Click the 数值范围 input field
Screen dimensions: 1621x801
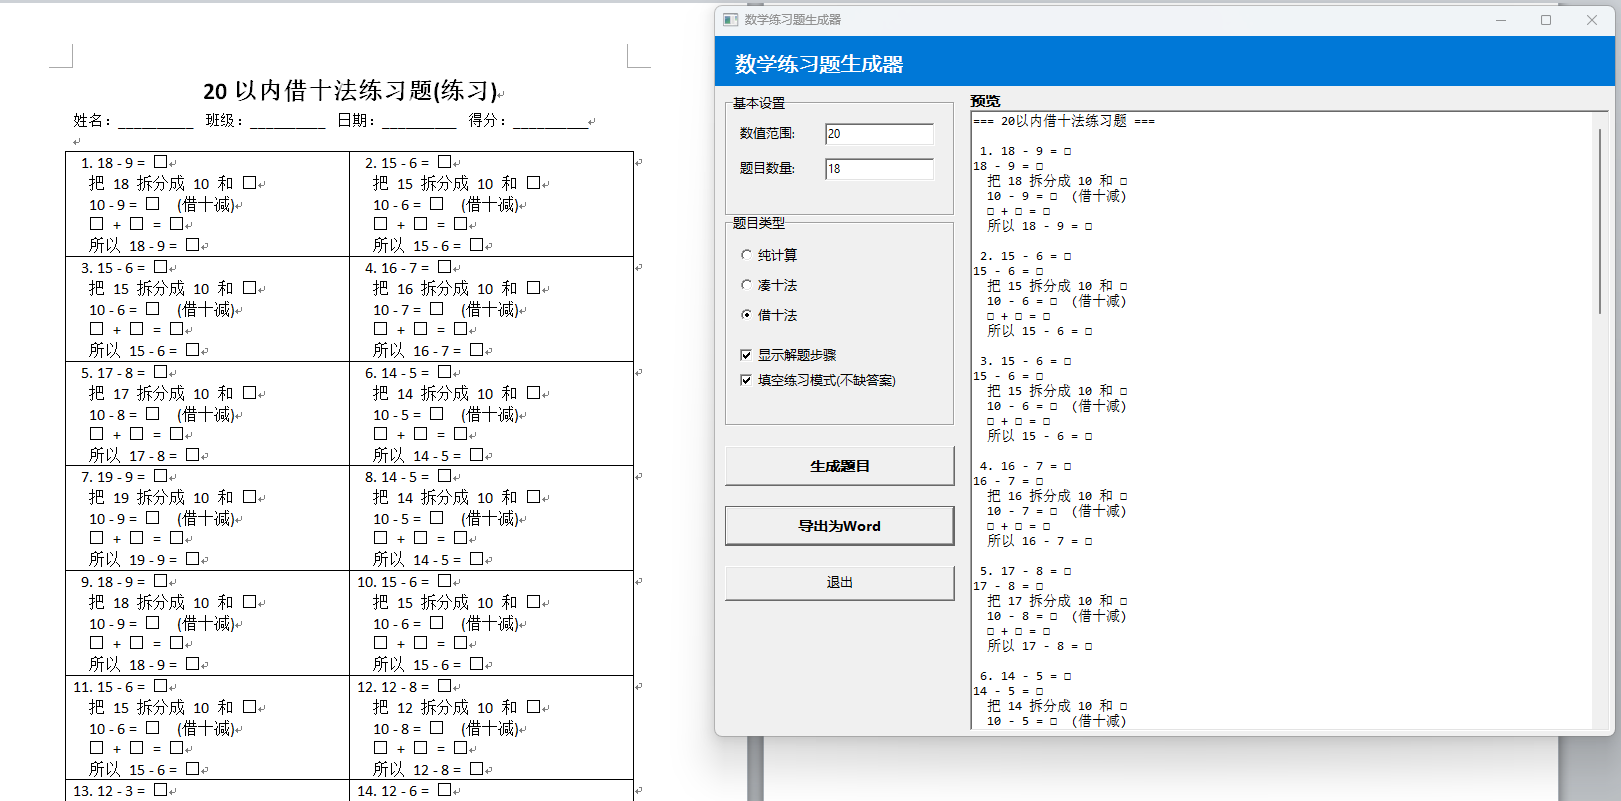(x=879, y=134)
